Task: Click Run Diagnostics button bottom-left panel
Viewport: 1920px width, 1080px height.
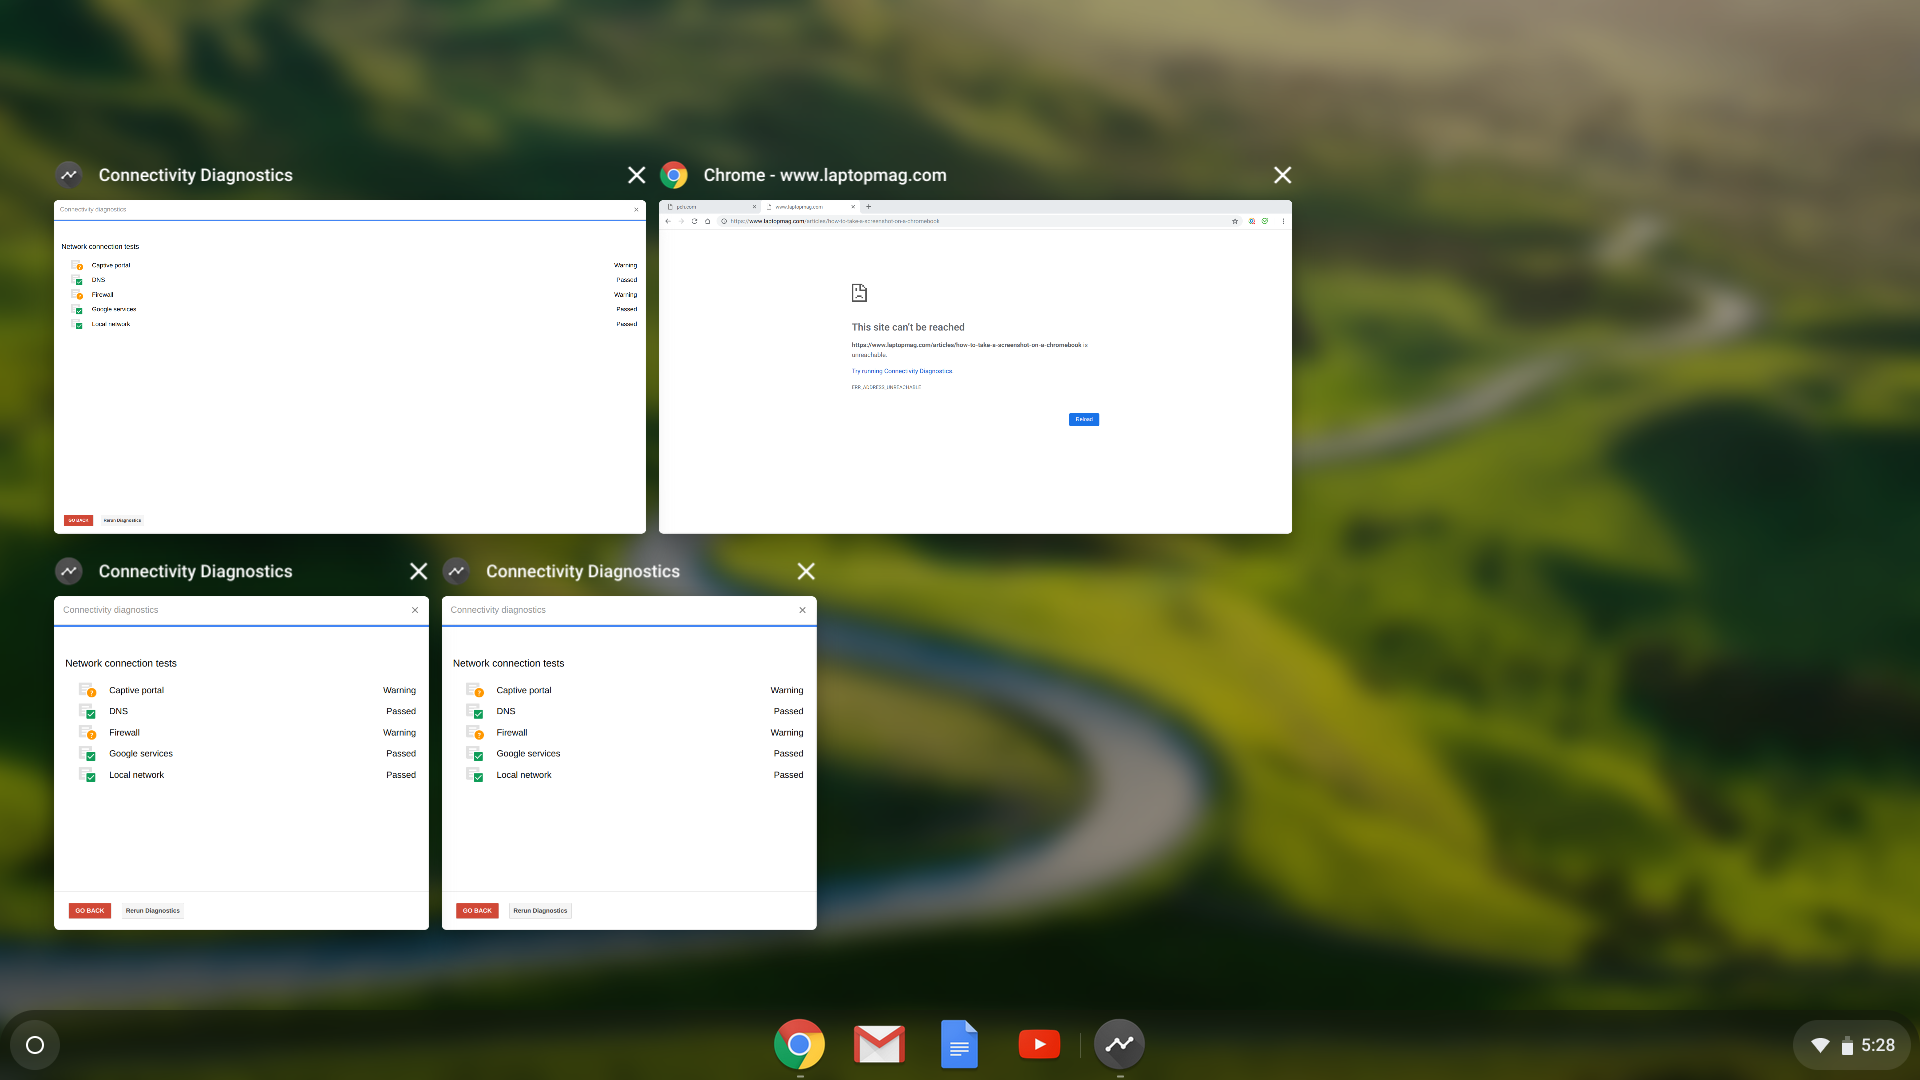Action: click(x=152, y=910)
